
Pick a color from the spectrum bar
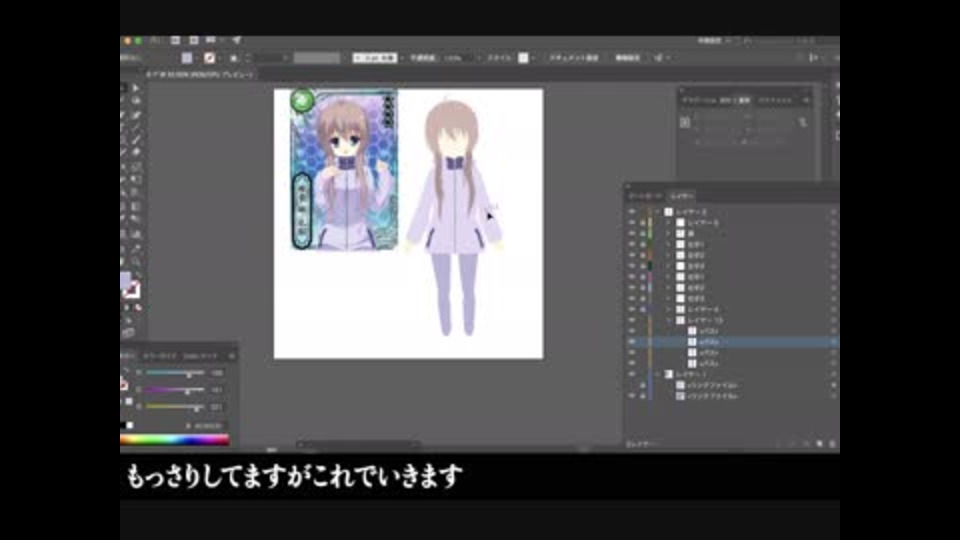point(174,439)
